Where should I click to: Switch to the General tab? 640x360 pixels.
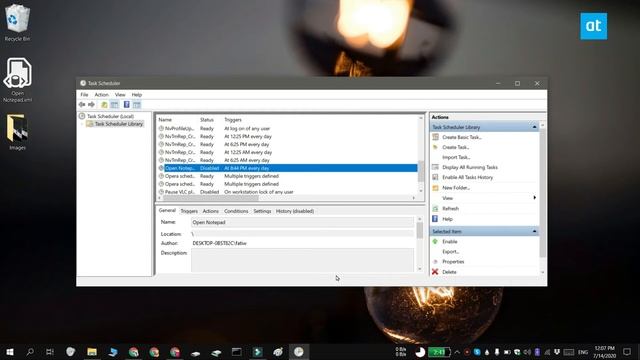(x=167, y=211)
